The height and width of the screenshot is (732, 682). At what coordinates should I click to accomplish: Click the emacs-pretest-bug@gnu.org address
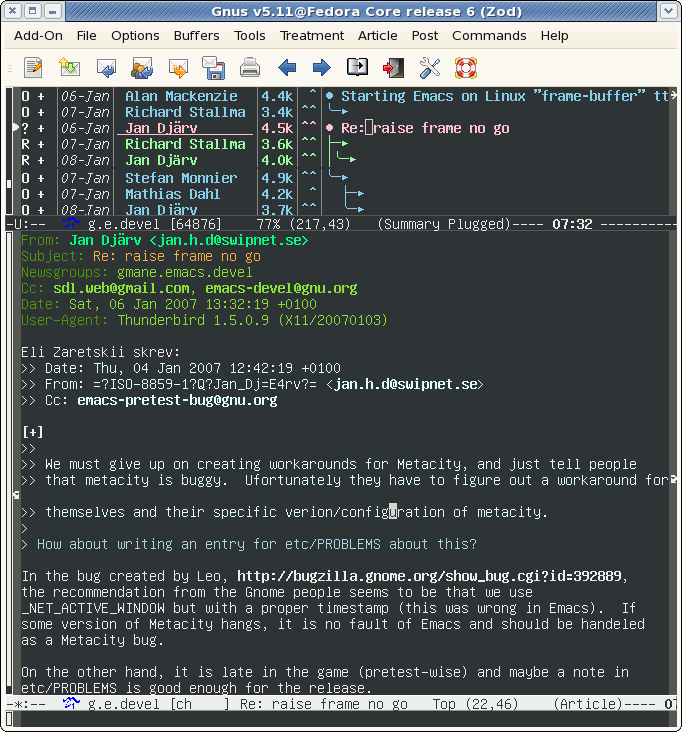(177, 400)
